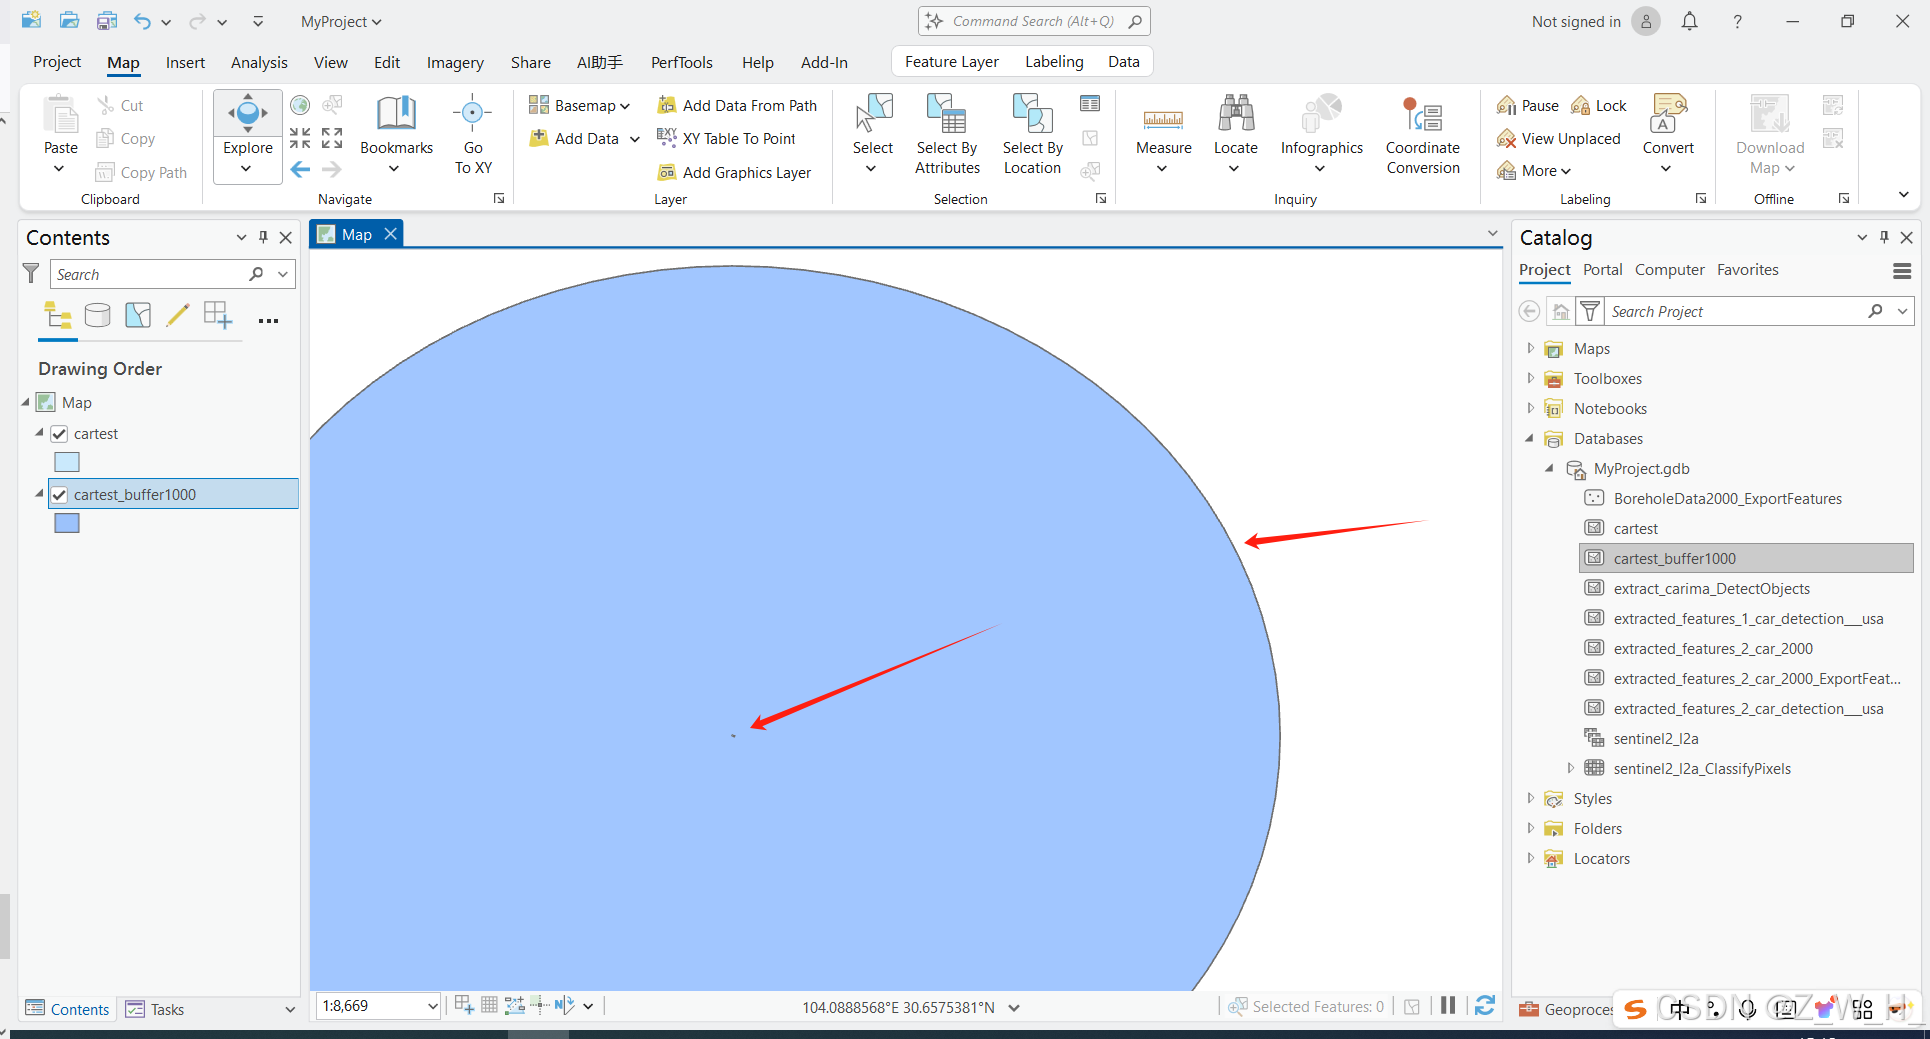Image resolution: width=1930 pixels, height=1039 pixels.
Task: Open the Imagery ribbon tab
Action: [x=455, y=62]
